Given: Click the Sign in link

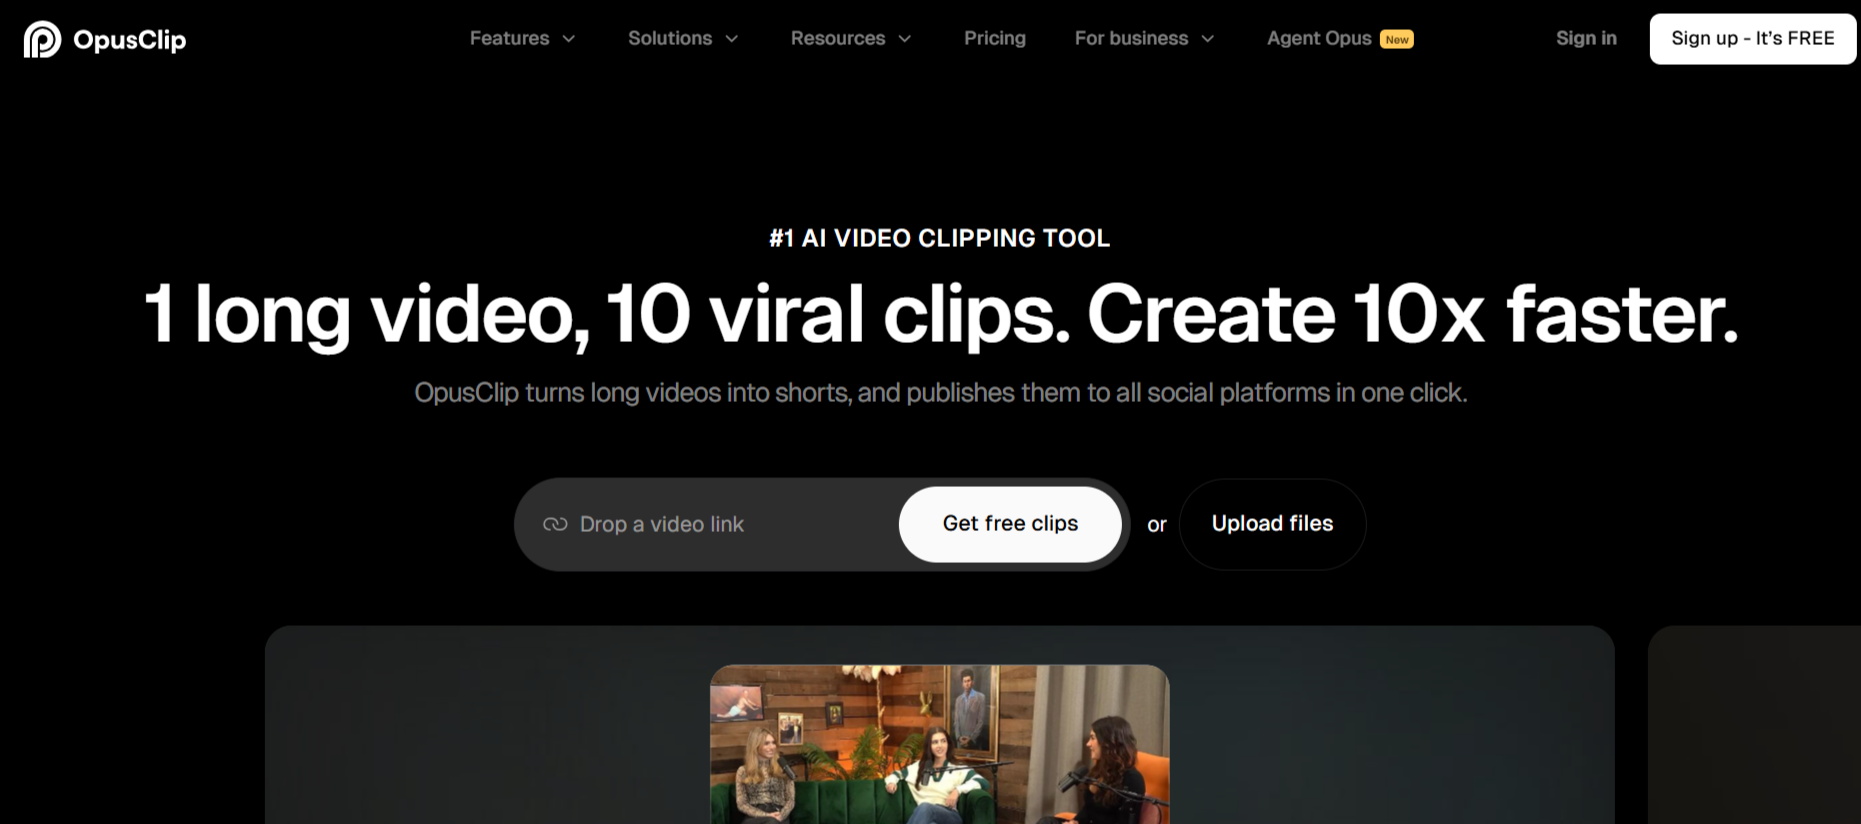Looking at the screenshot, I should pos(1586,38).
